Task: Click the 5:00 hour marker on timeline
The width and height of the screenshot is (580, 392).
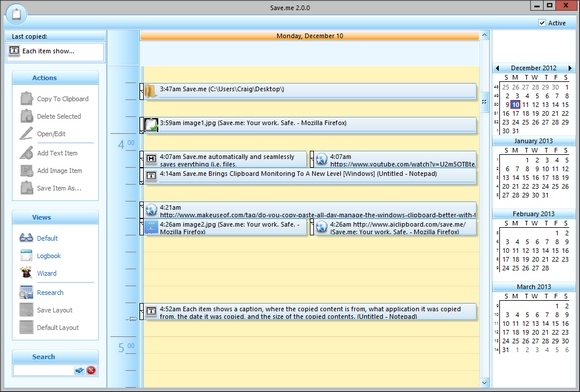Action: point(126,347)
